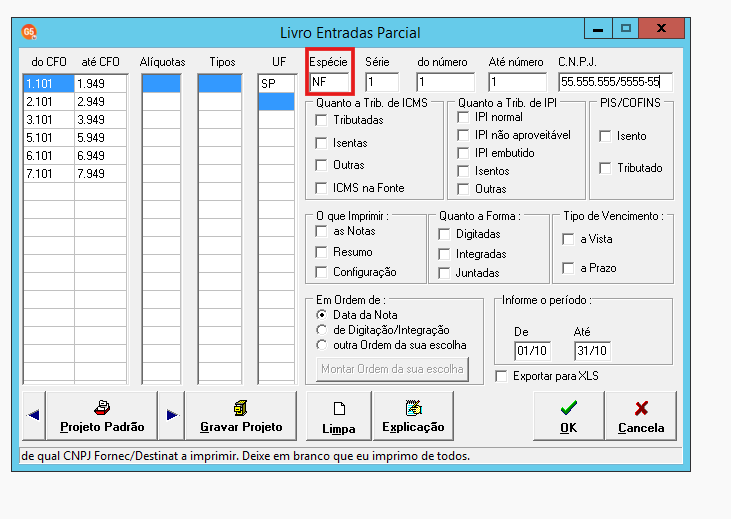
Task: Clear the form with Limpa button
Action: click(x=339, y=415)
